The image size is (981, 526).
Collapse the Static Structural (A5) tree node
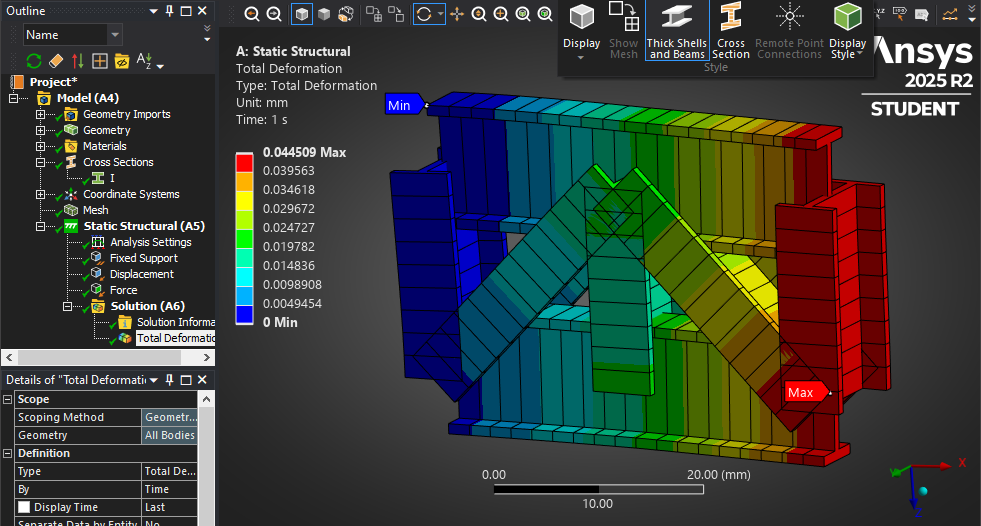tap(41, 226)
